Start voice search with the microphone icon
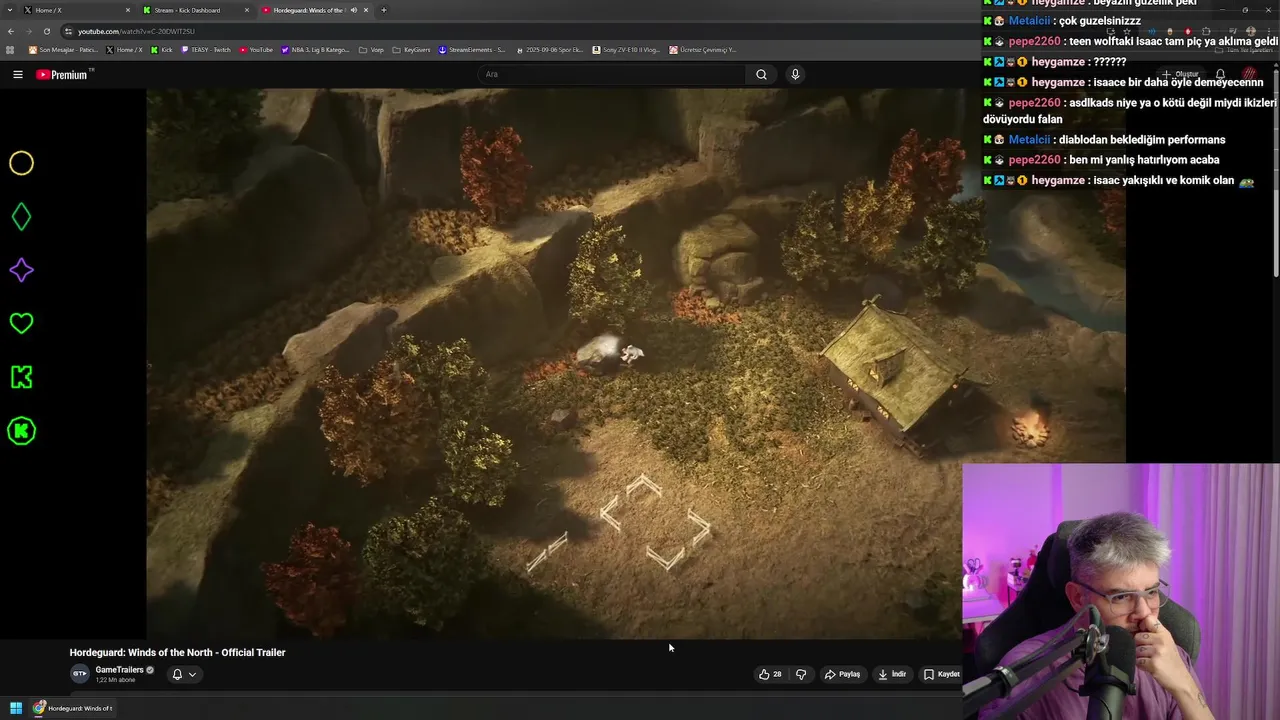The height and width of the screenshot is (720, 1280). click(x=795, y=74)
